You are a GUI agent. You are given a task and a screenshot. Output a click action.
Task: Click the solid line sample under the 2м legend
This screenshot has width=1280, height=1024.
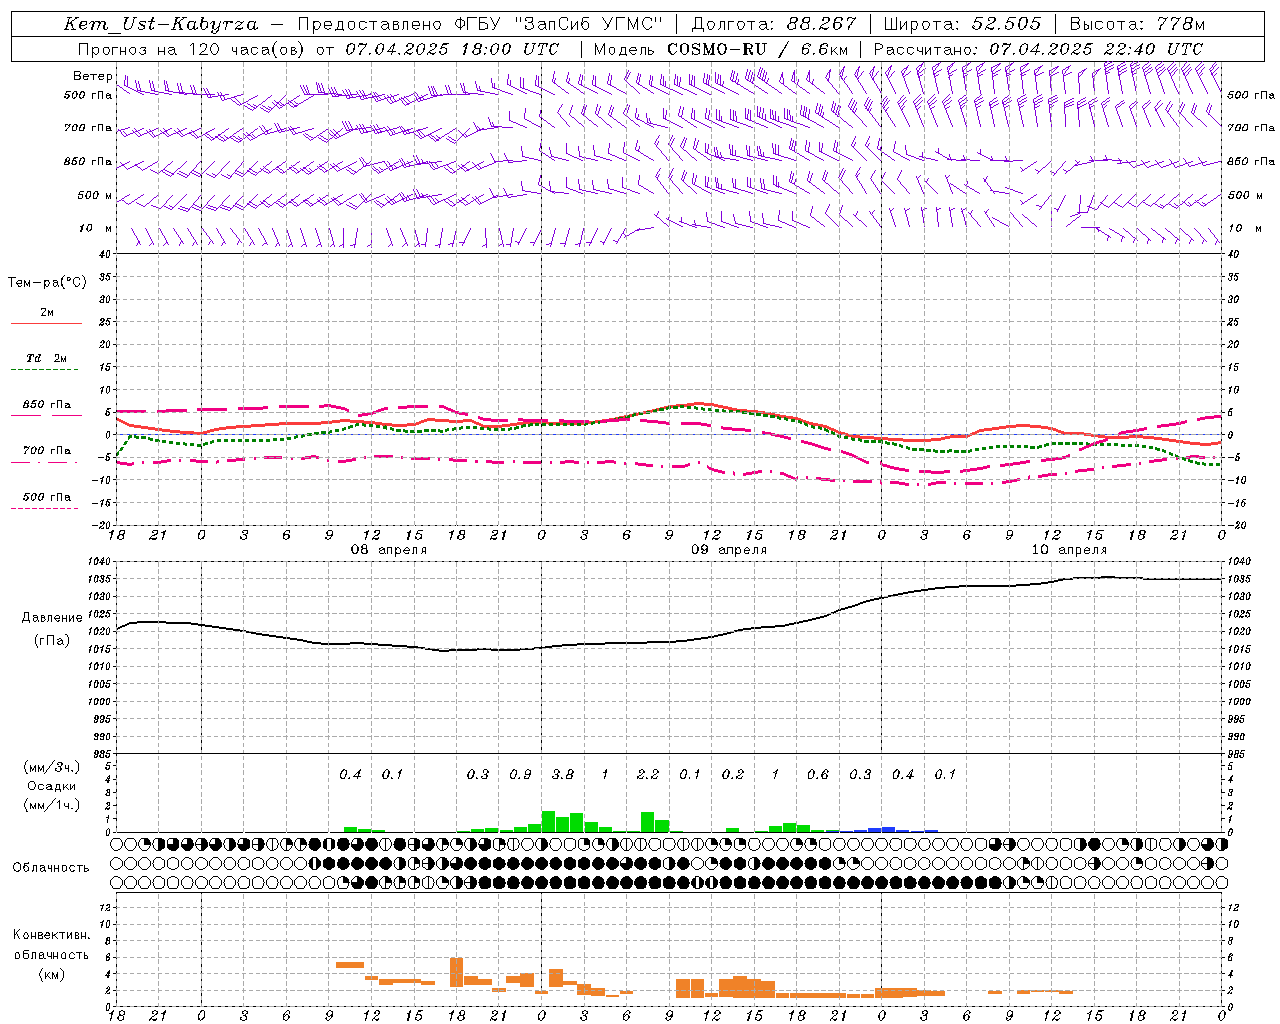click(x=46, y=323)
